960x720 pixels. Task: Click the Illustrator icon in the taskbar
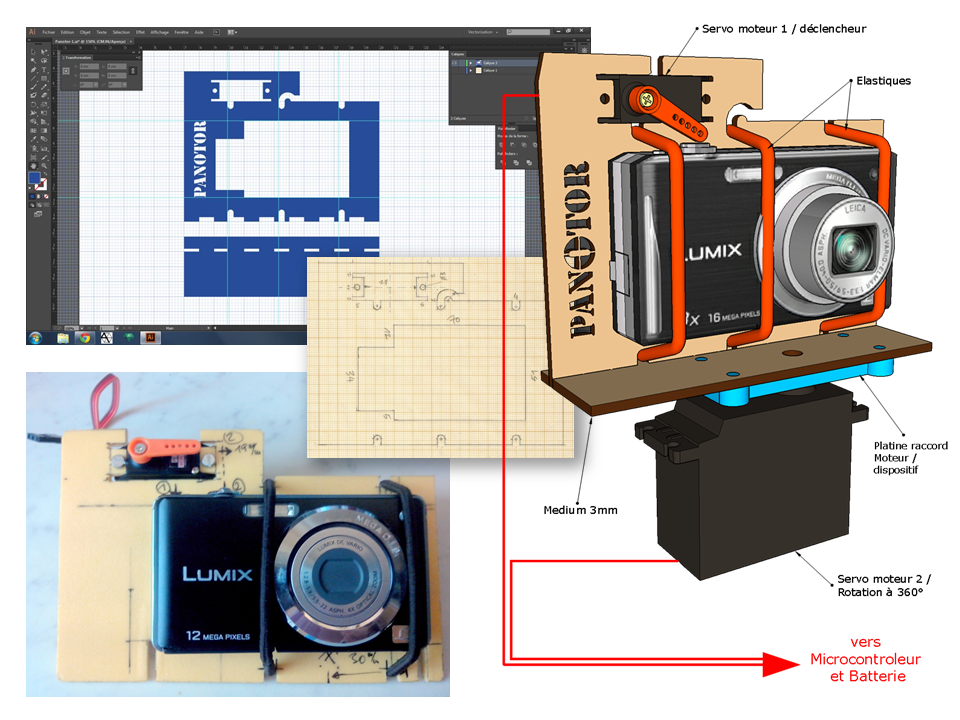[x=150, y=338]
